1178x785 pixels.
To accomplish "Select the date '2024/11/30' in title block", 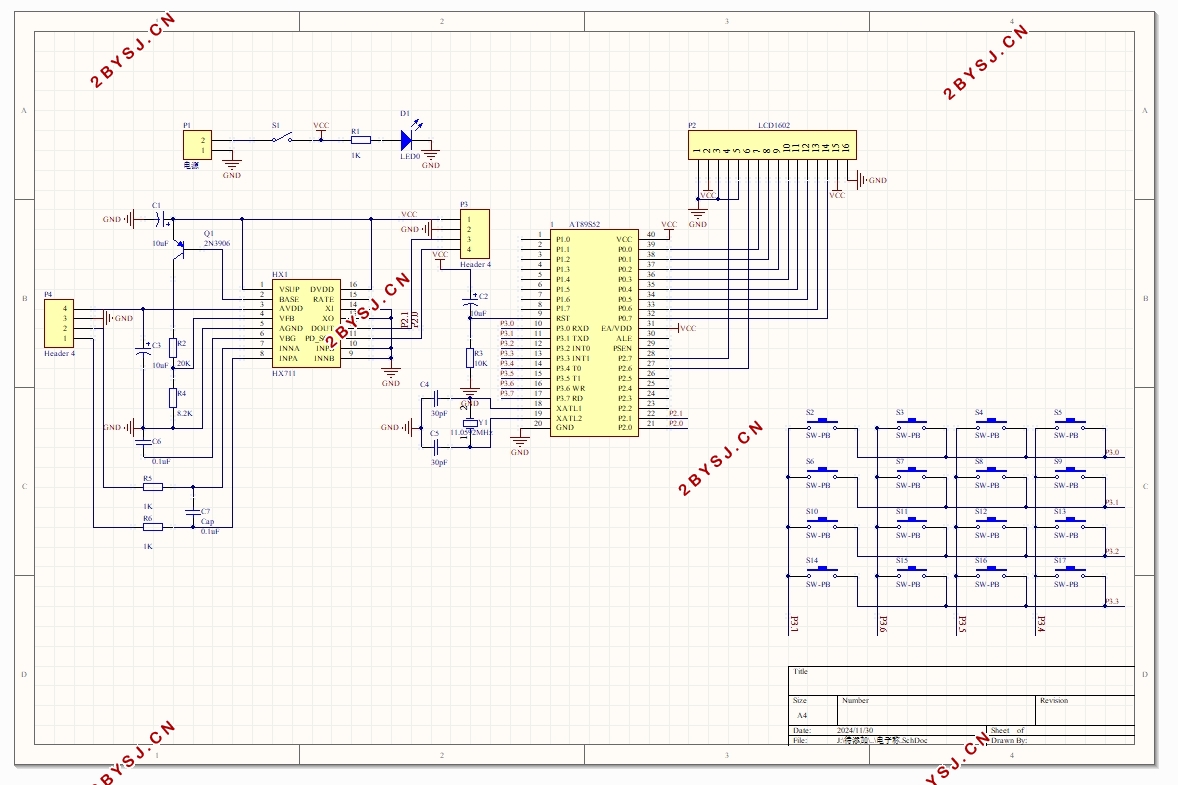I will [855, 730].
